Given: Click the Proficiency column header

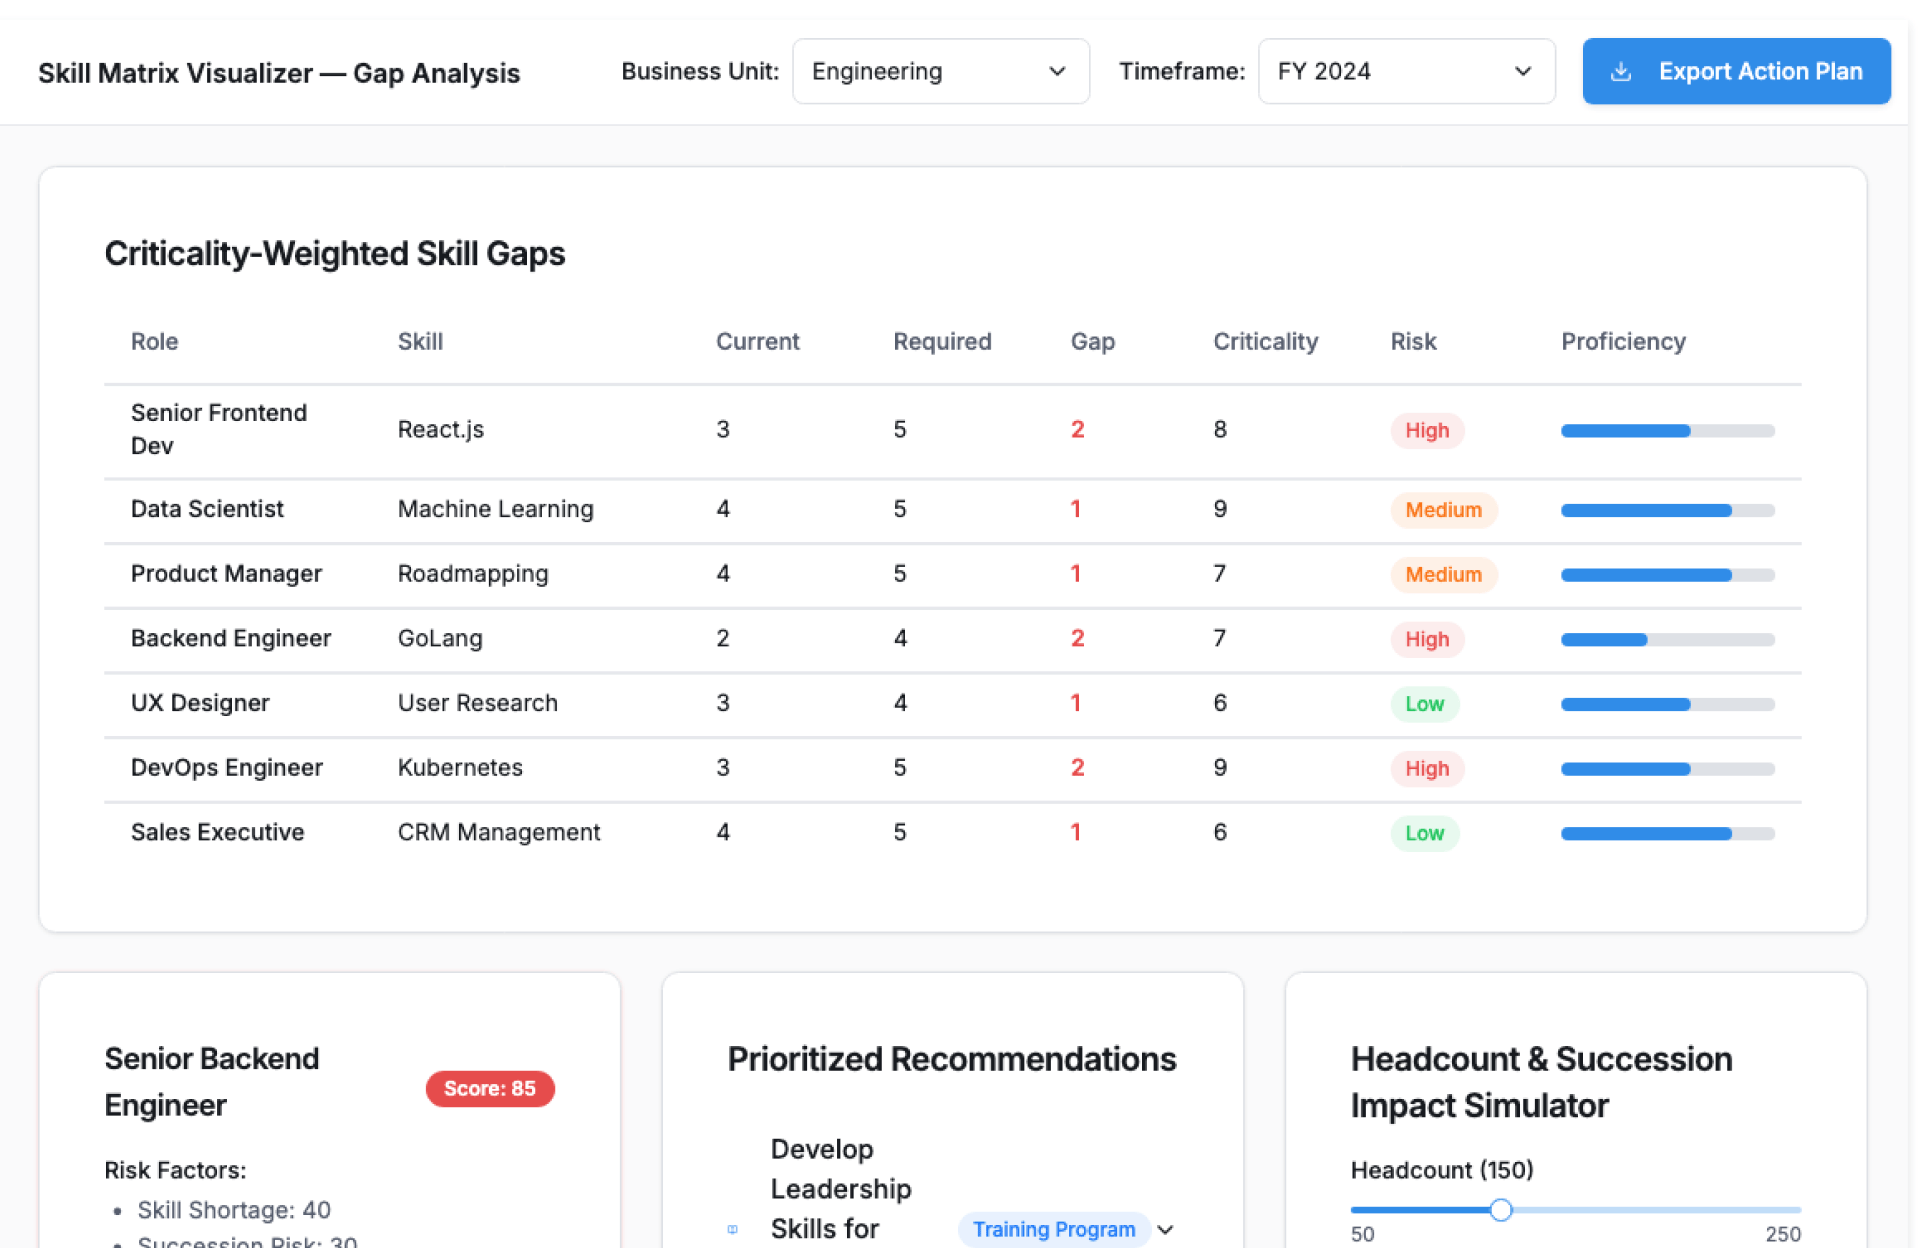Looking at the screenshot, I should 1622,342.
